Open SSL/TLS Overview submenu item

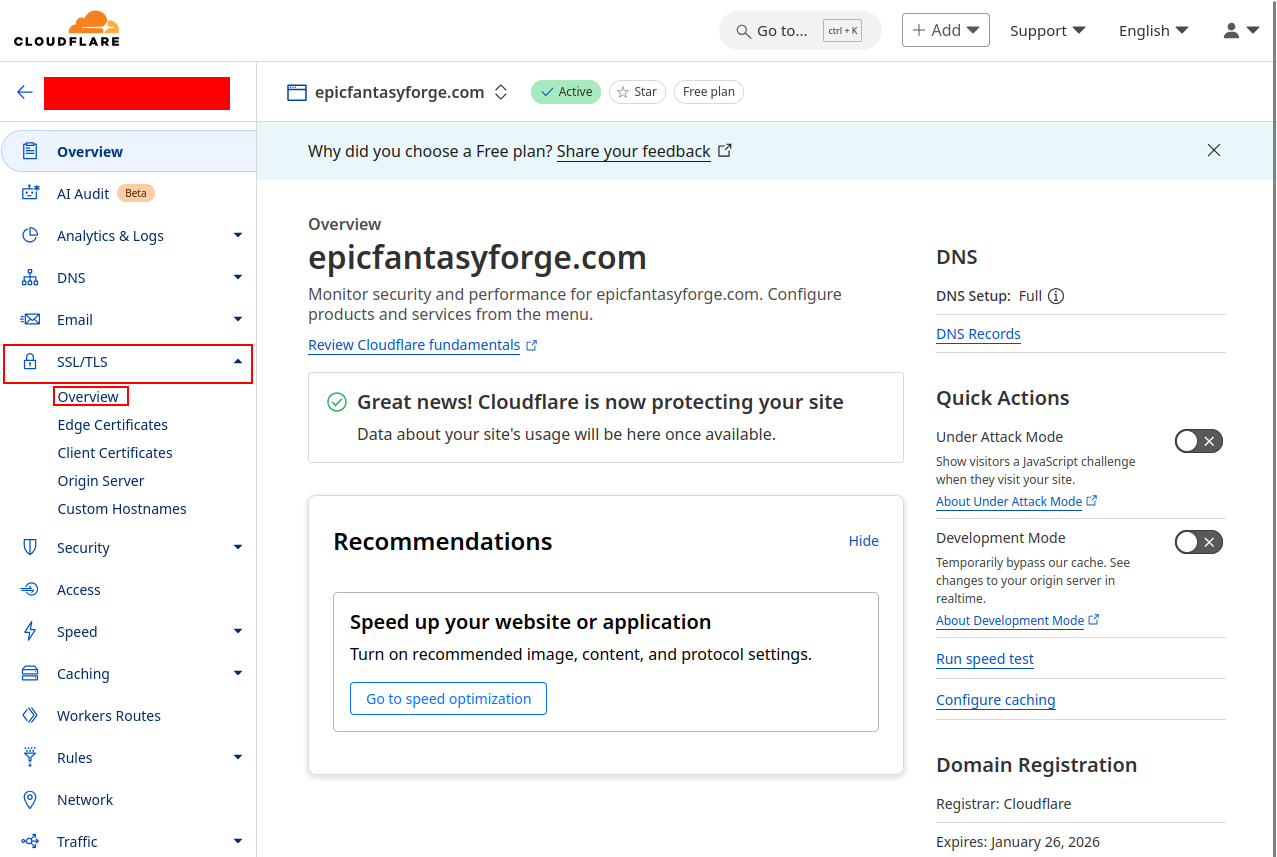coord(88,397)
